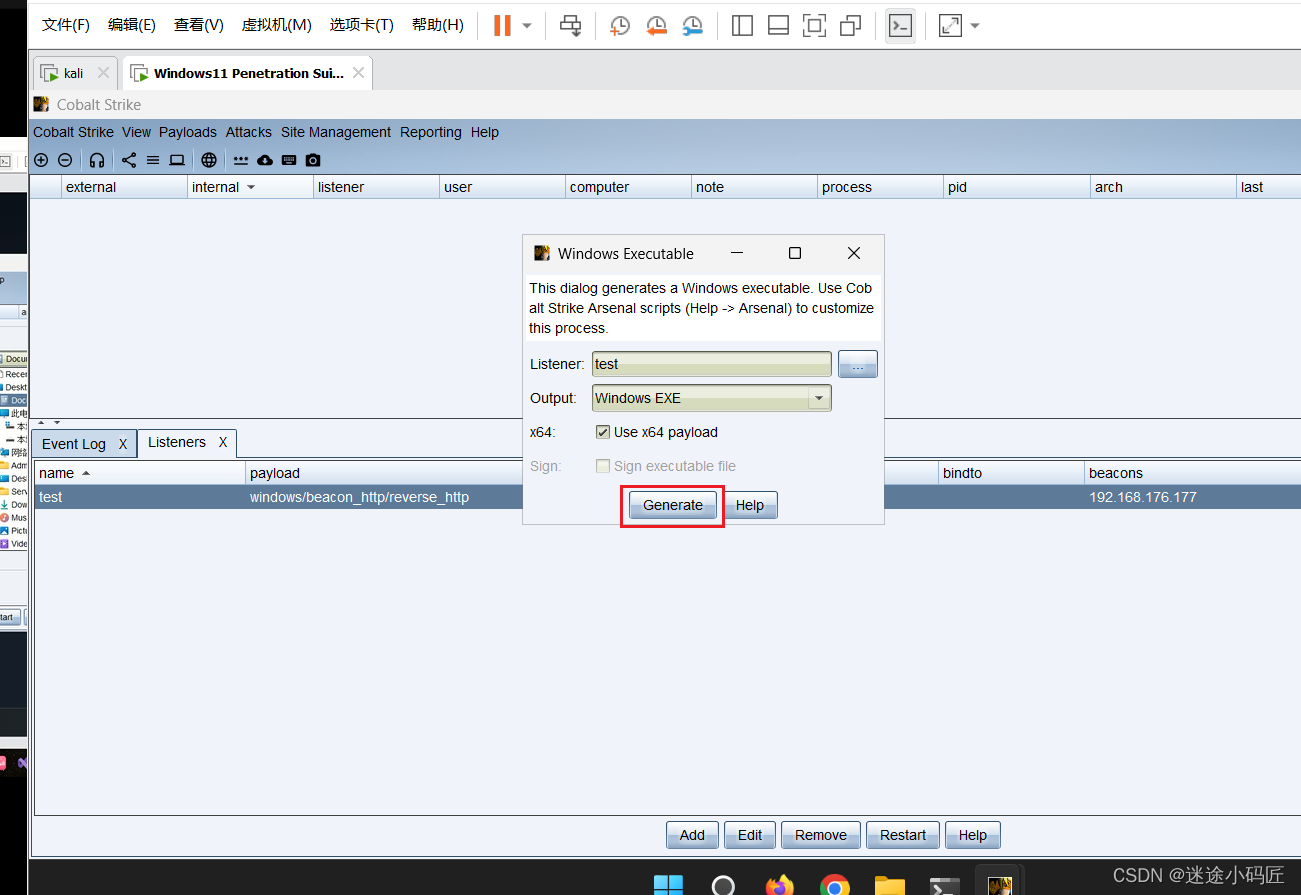Click send Ctrl+Alt+Del icon in VMware toolbar

tap(570, 25)
